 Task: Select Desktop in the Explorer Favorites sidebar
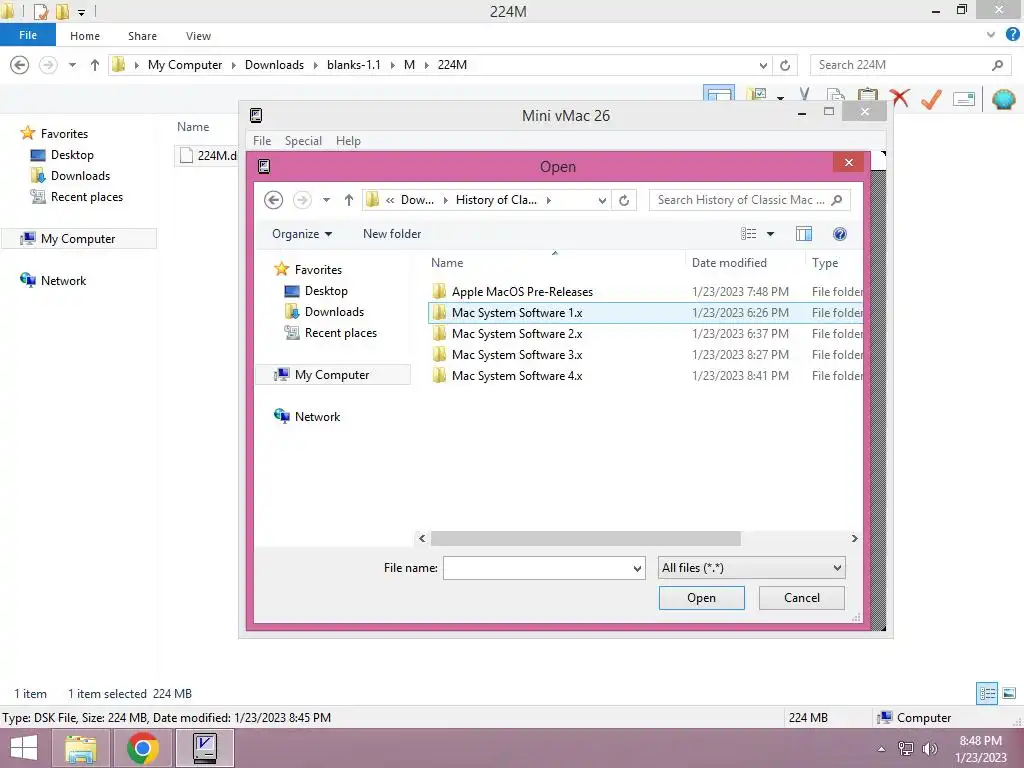coord(62,155)
